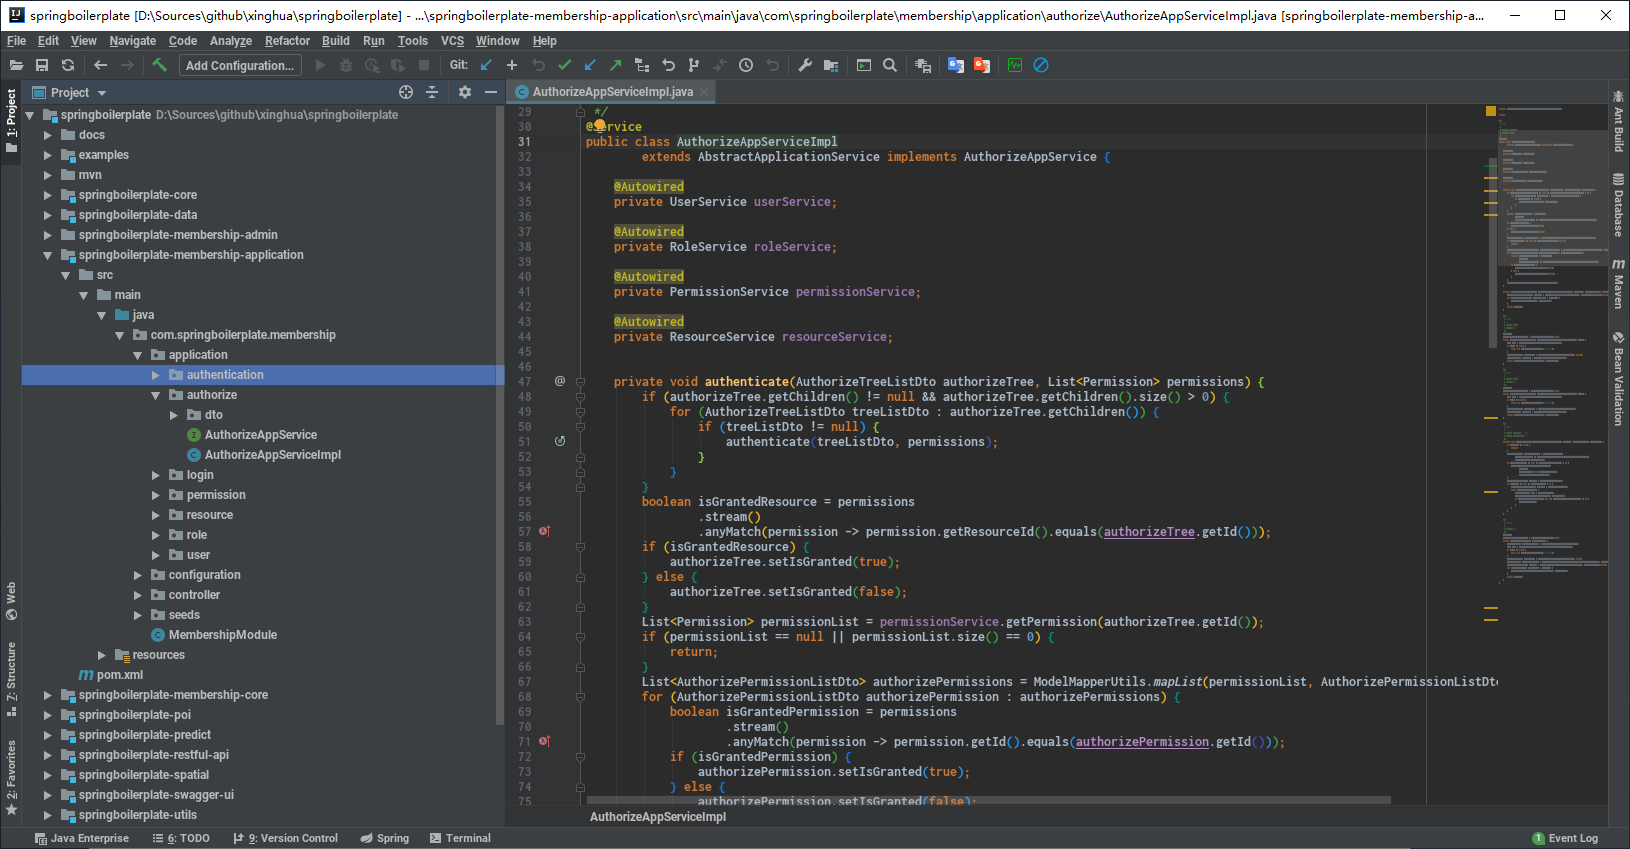Click the Add Configuration... button
1630x849 pixels.
(x=240, y=65)
